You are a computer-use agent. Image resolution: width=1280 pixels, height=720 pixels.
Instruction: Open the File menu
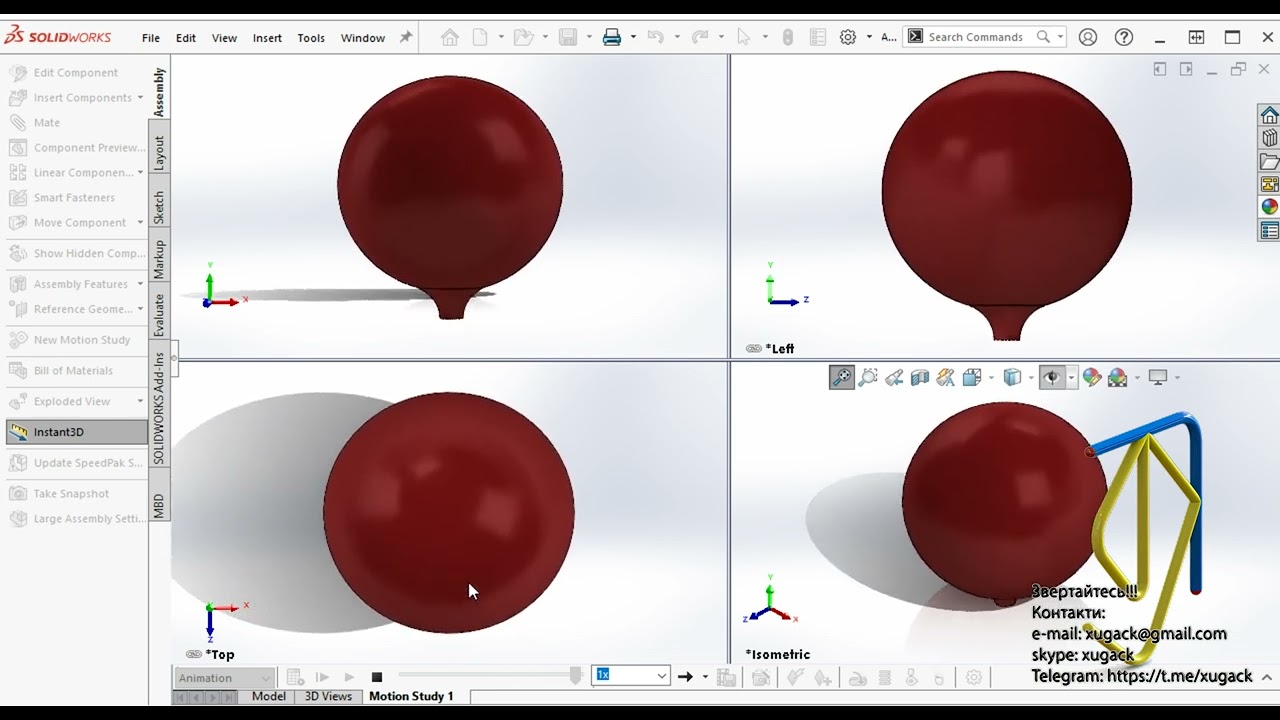(151, 38)
